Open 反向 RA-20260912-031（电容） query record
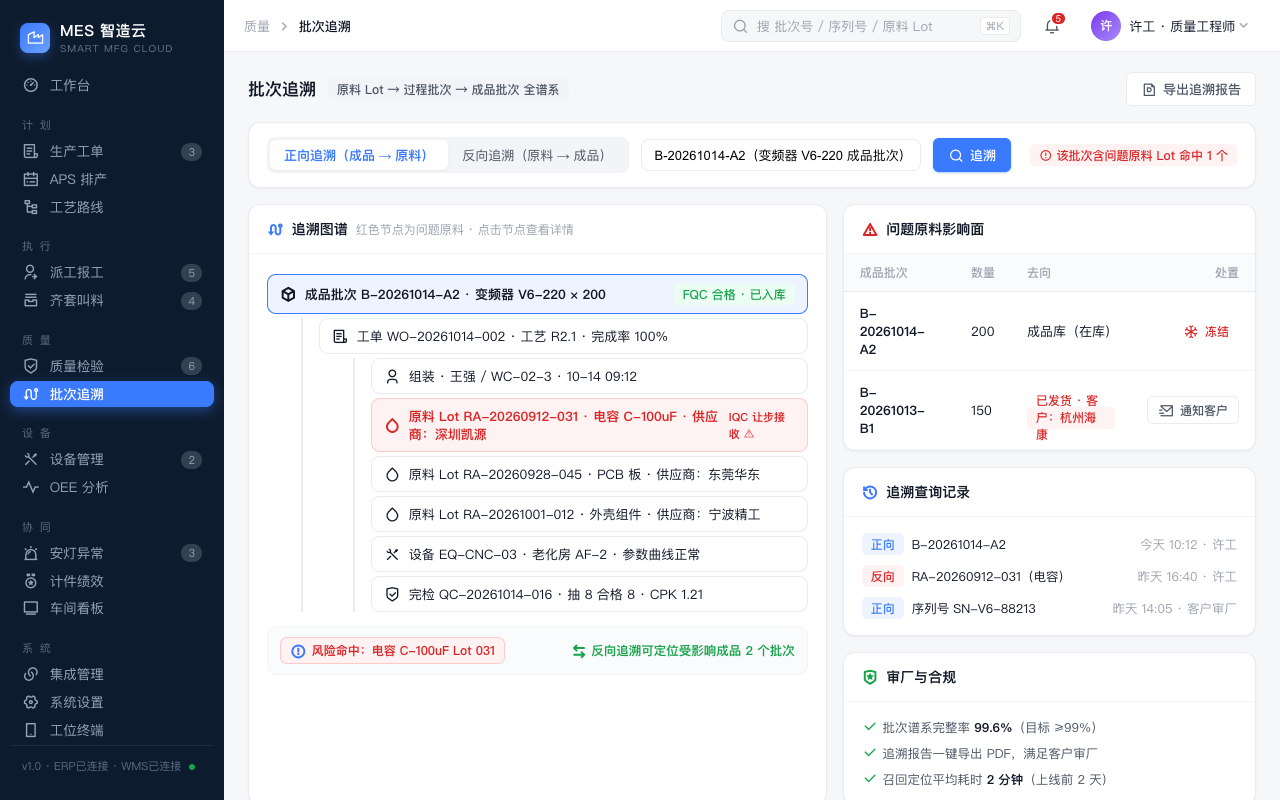The height and width of the screenshot is (800, 1280). (1049, 576)
